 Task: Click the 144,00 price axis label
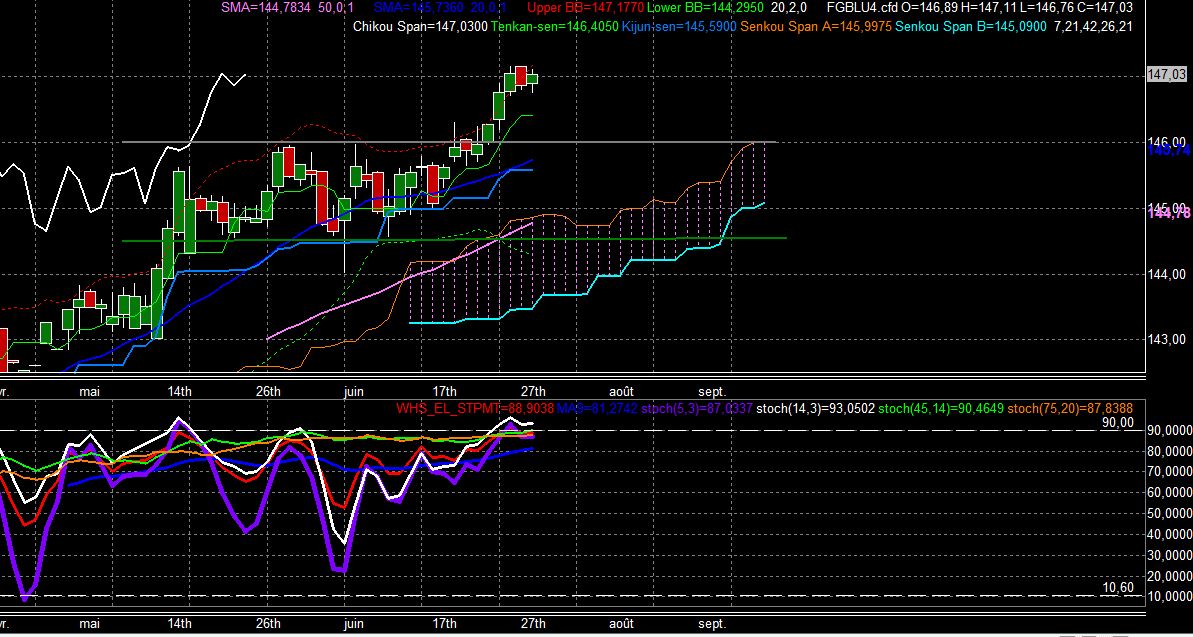tap(1167, 274)
